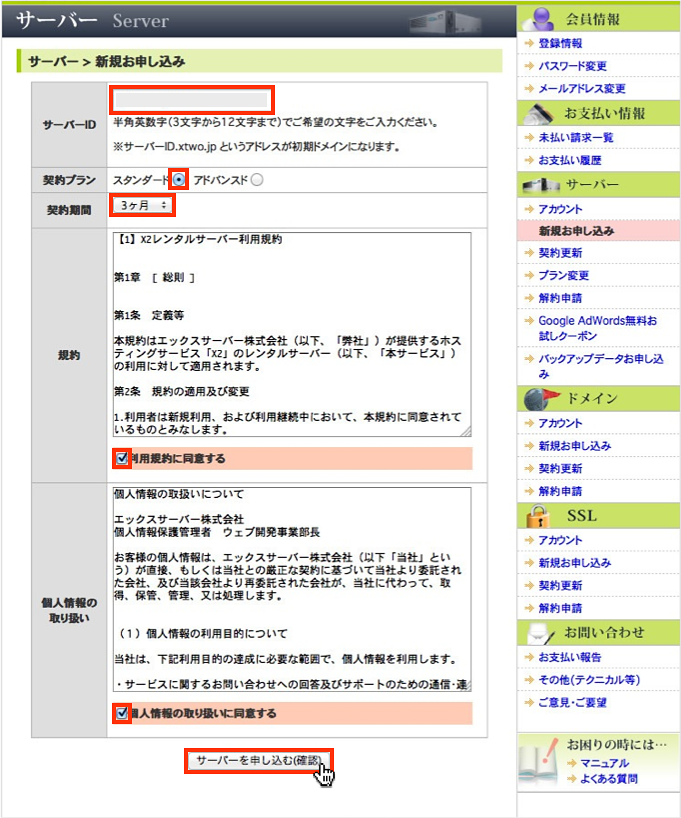Click the SSL padlock icon
681x818 pixels.
[538, 516]
